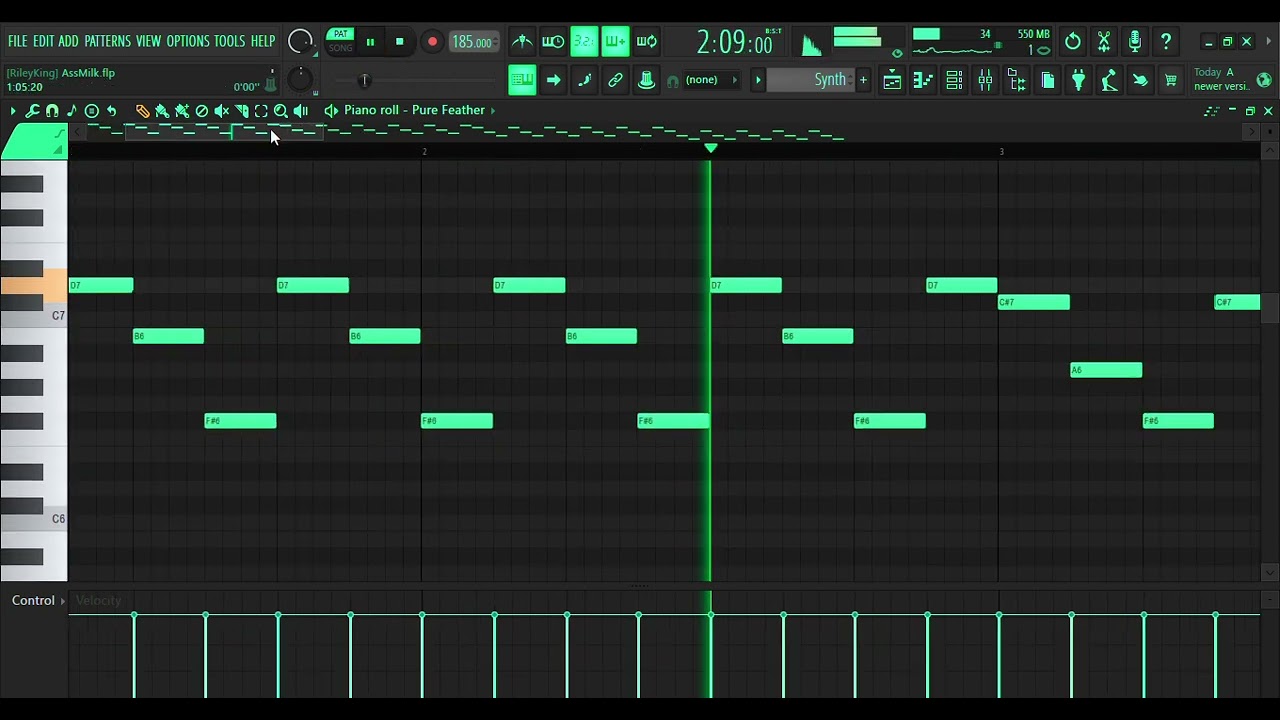Toggle step editing mode arrow
The image size is (1280, 720).
(x=553, y=80)
